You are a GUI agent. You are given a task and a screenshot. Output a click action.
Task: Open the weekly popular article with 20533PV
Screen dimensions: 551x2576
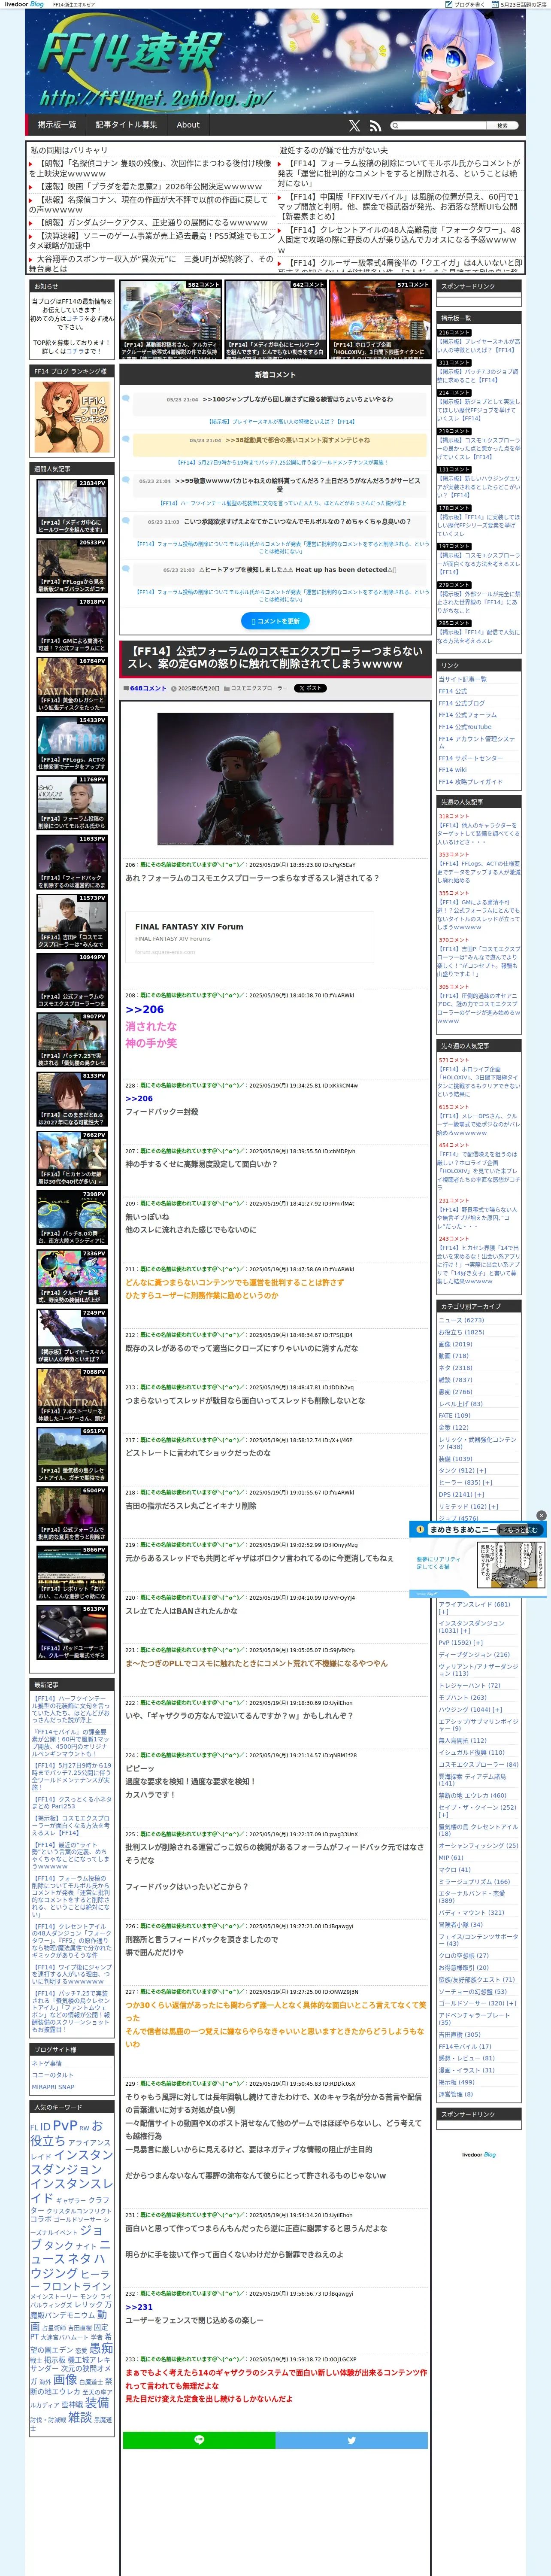[x=72, y=566]
